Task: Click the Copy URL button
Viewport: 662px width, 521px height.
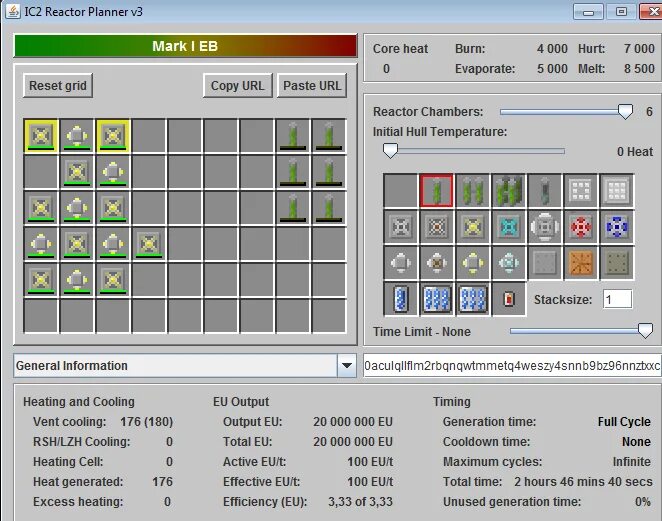Action: (x=238, y=86)
